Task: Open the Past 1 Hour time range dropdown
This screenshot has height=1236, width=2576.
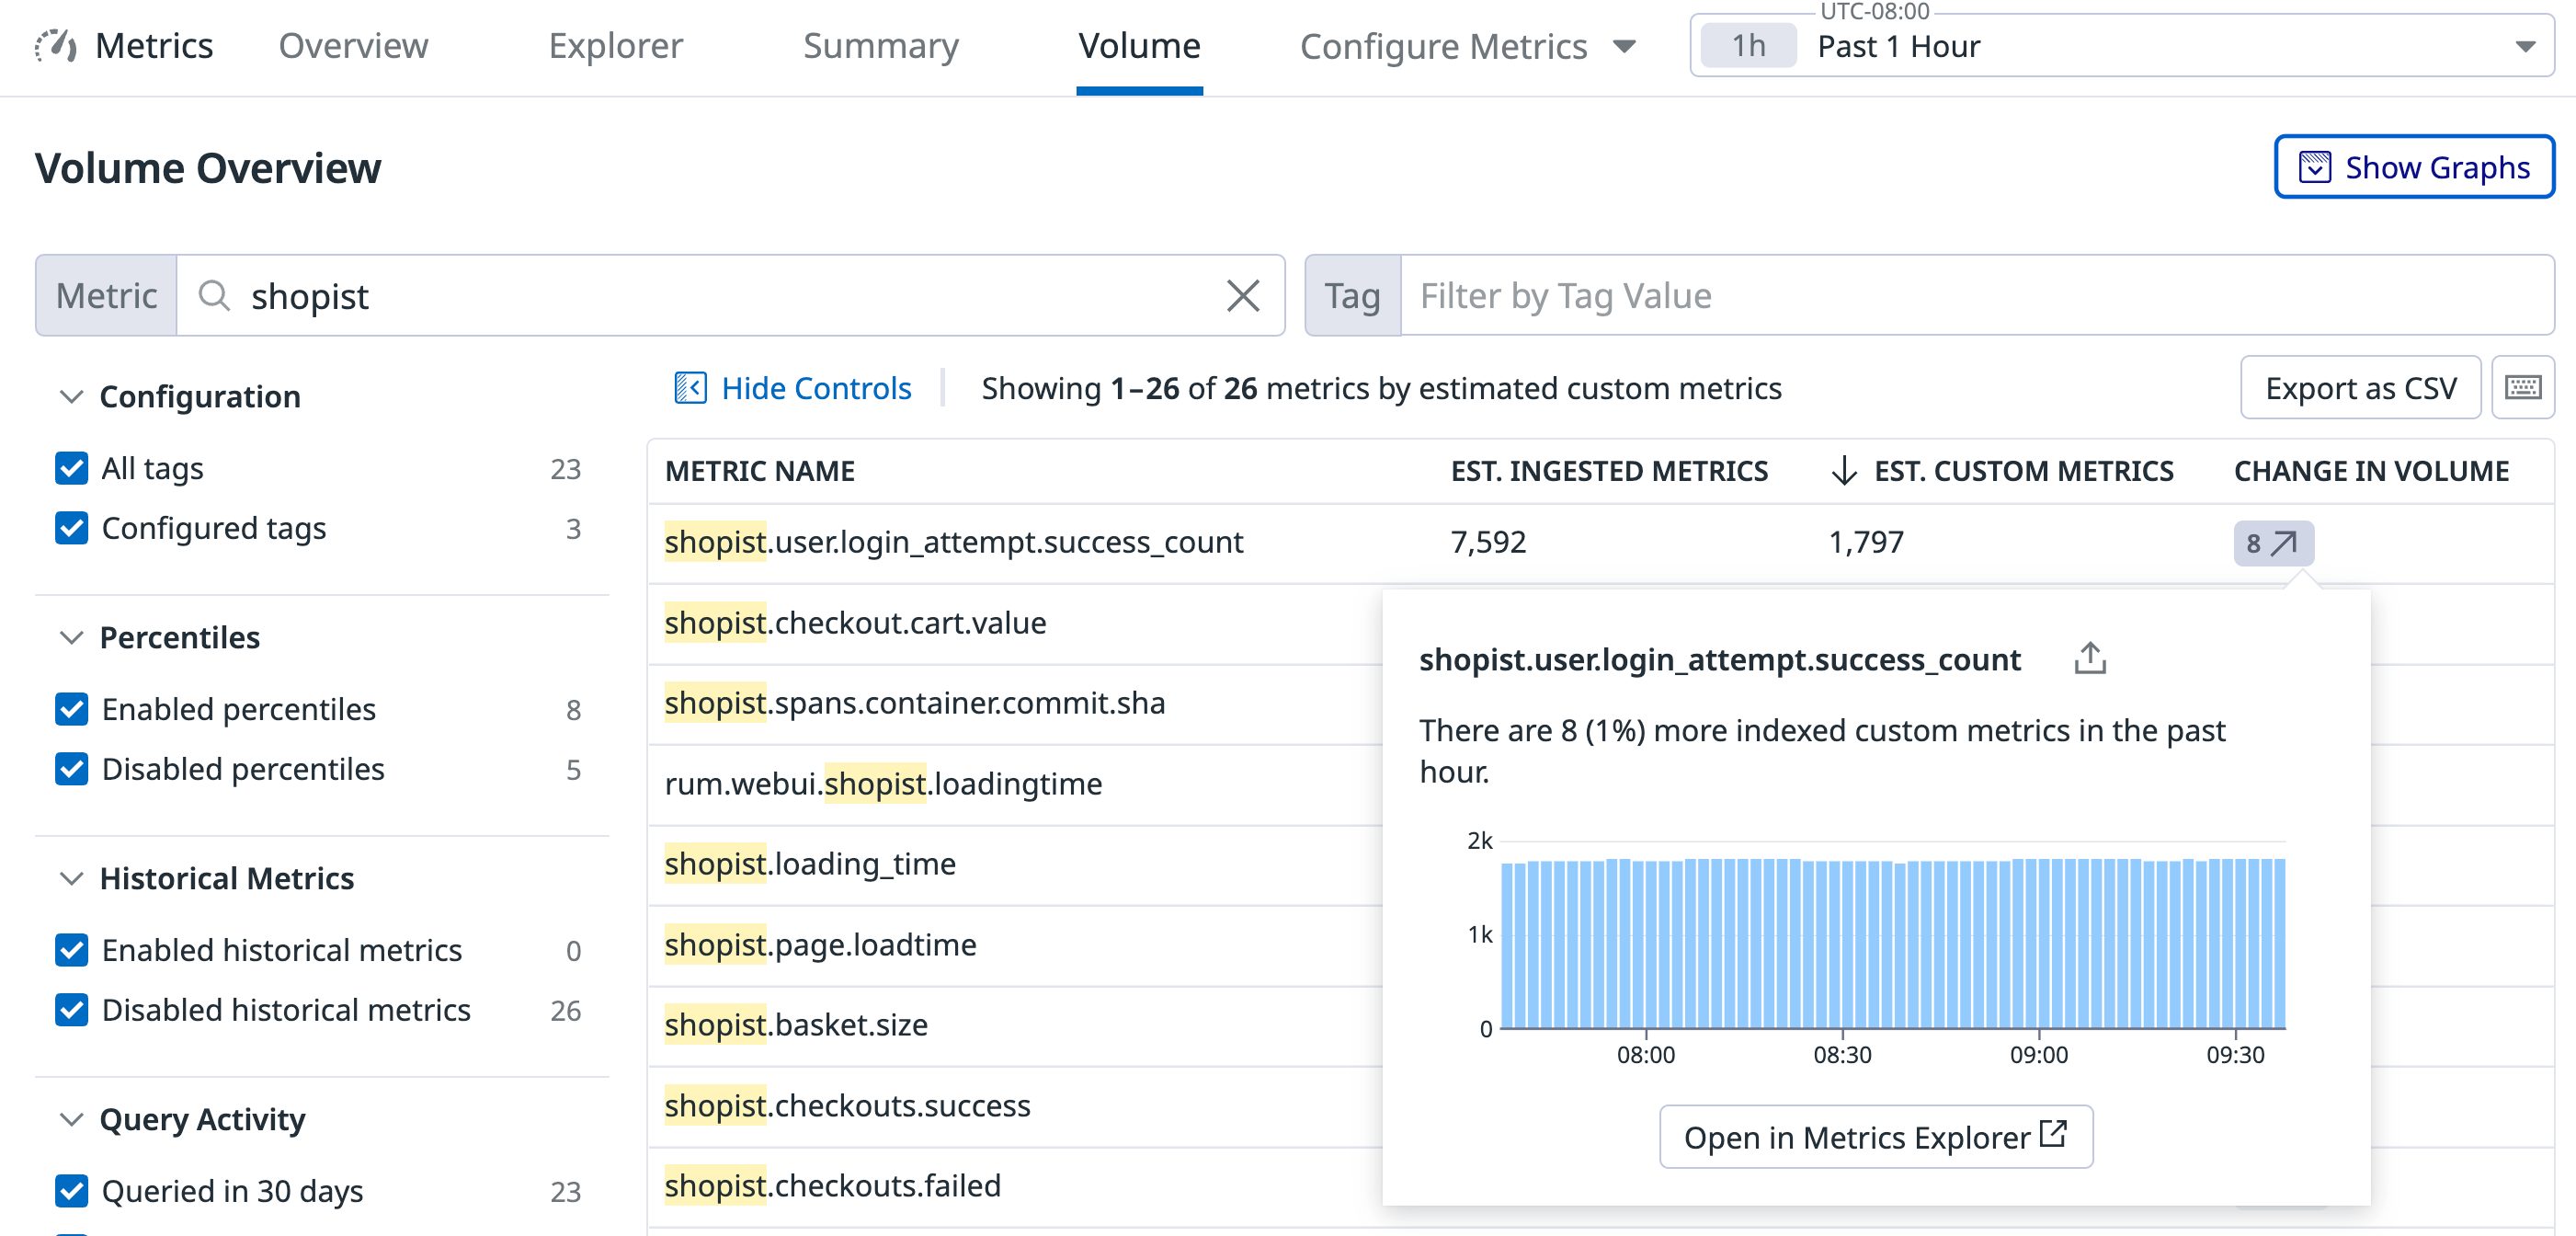Action: click(x=2122, y=46)
